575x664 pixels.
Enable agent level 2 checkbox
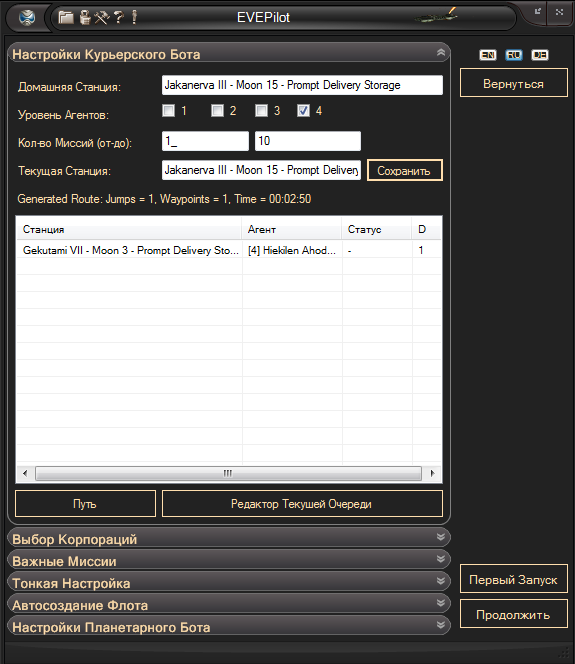tap(218, 111)
